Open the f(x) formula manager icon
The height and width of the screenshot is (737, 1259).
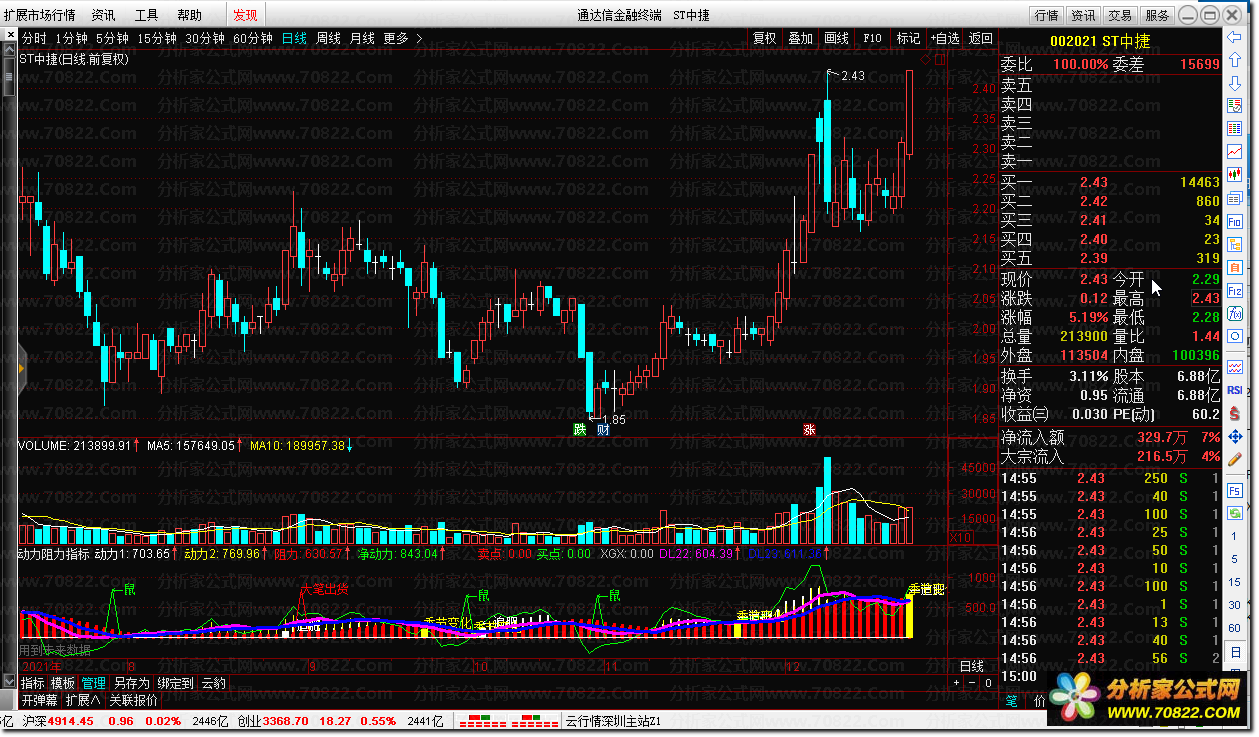[1234, 313]
